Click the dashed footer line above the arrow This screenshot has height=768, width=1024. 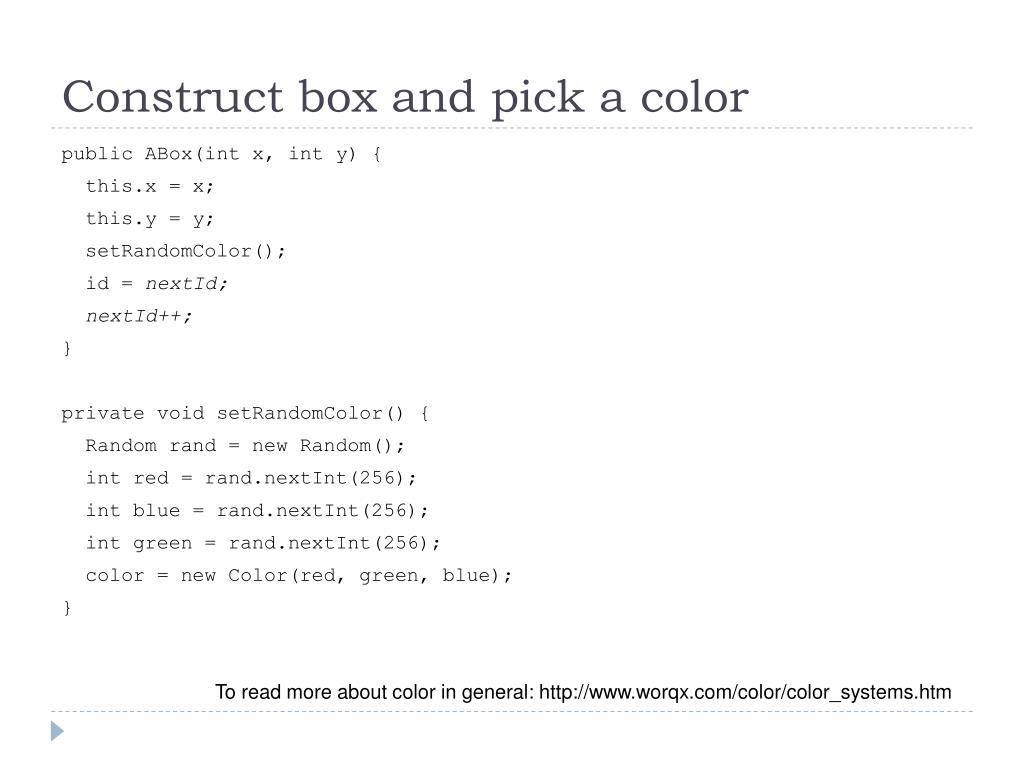[512, 711]
